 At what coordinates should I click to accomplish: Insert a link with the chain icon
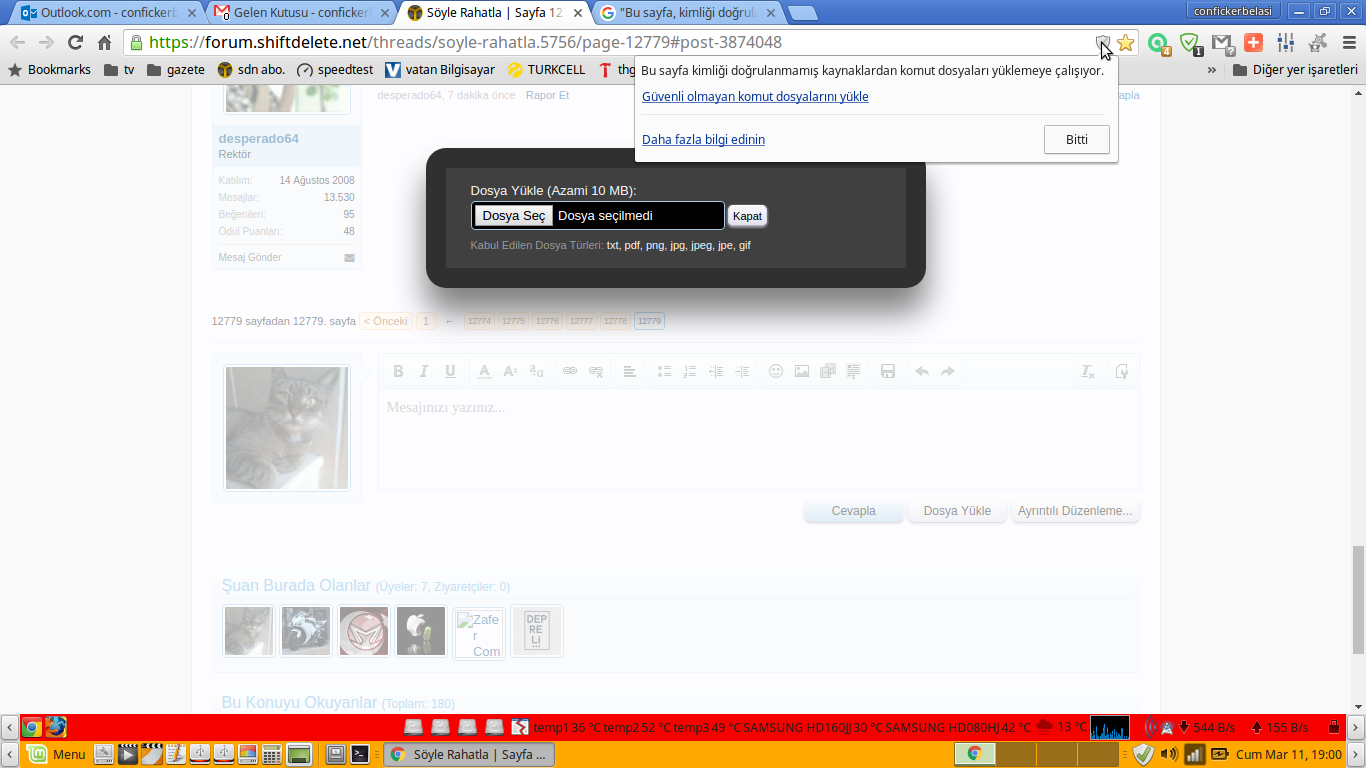click(x=570, y=371)
